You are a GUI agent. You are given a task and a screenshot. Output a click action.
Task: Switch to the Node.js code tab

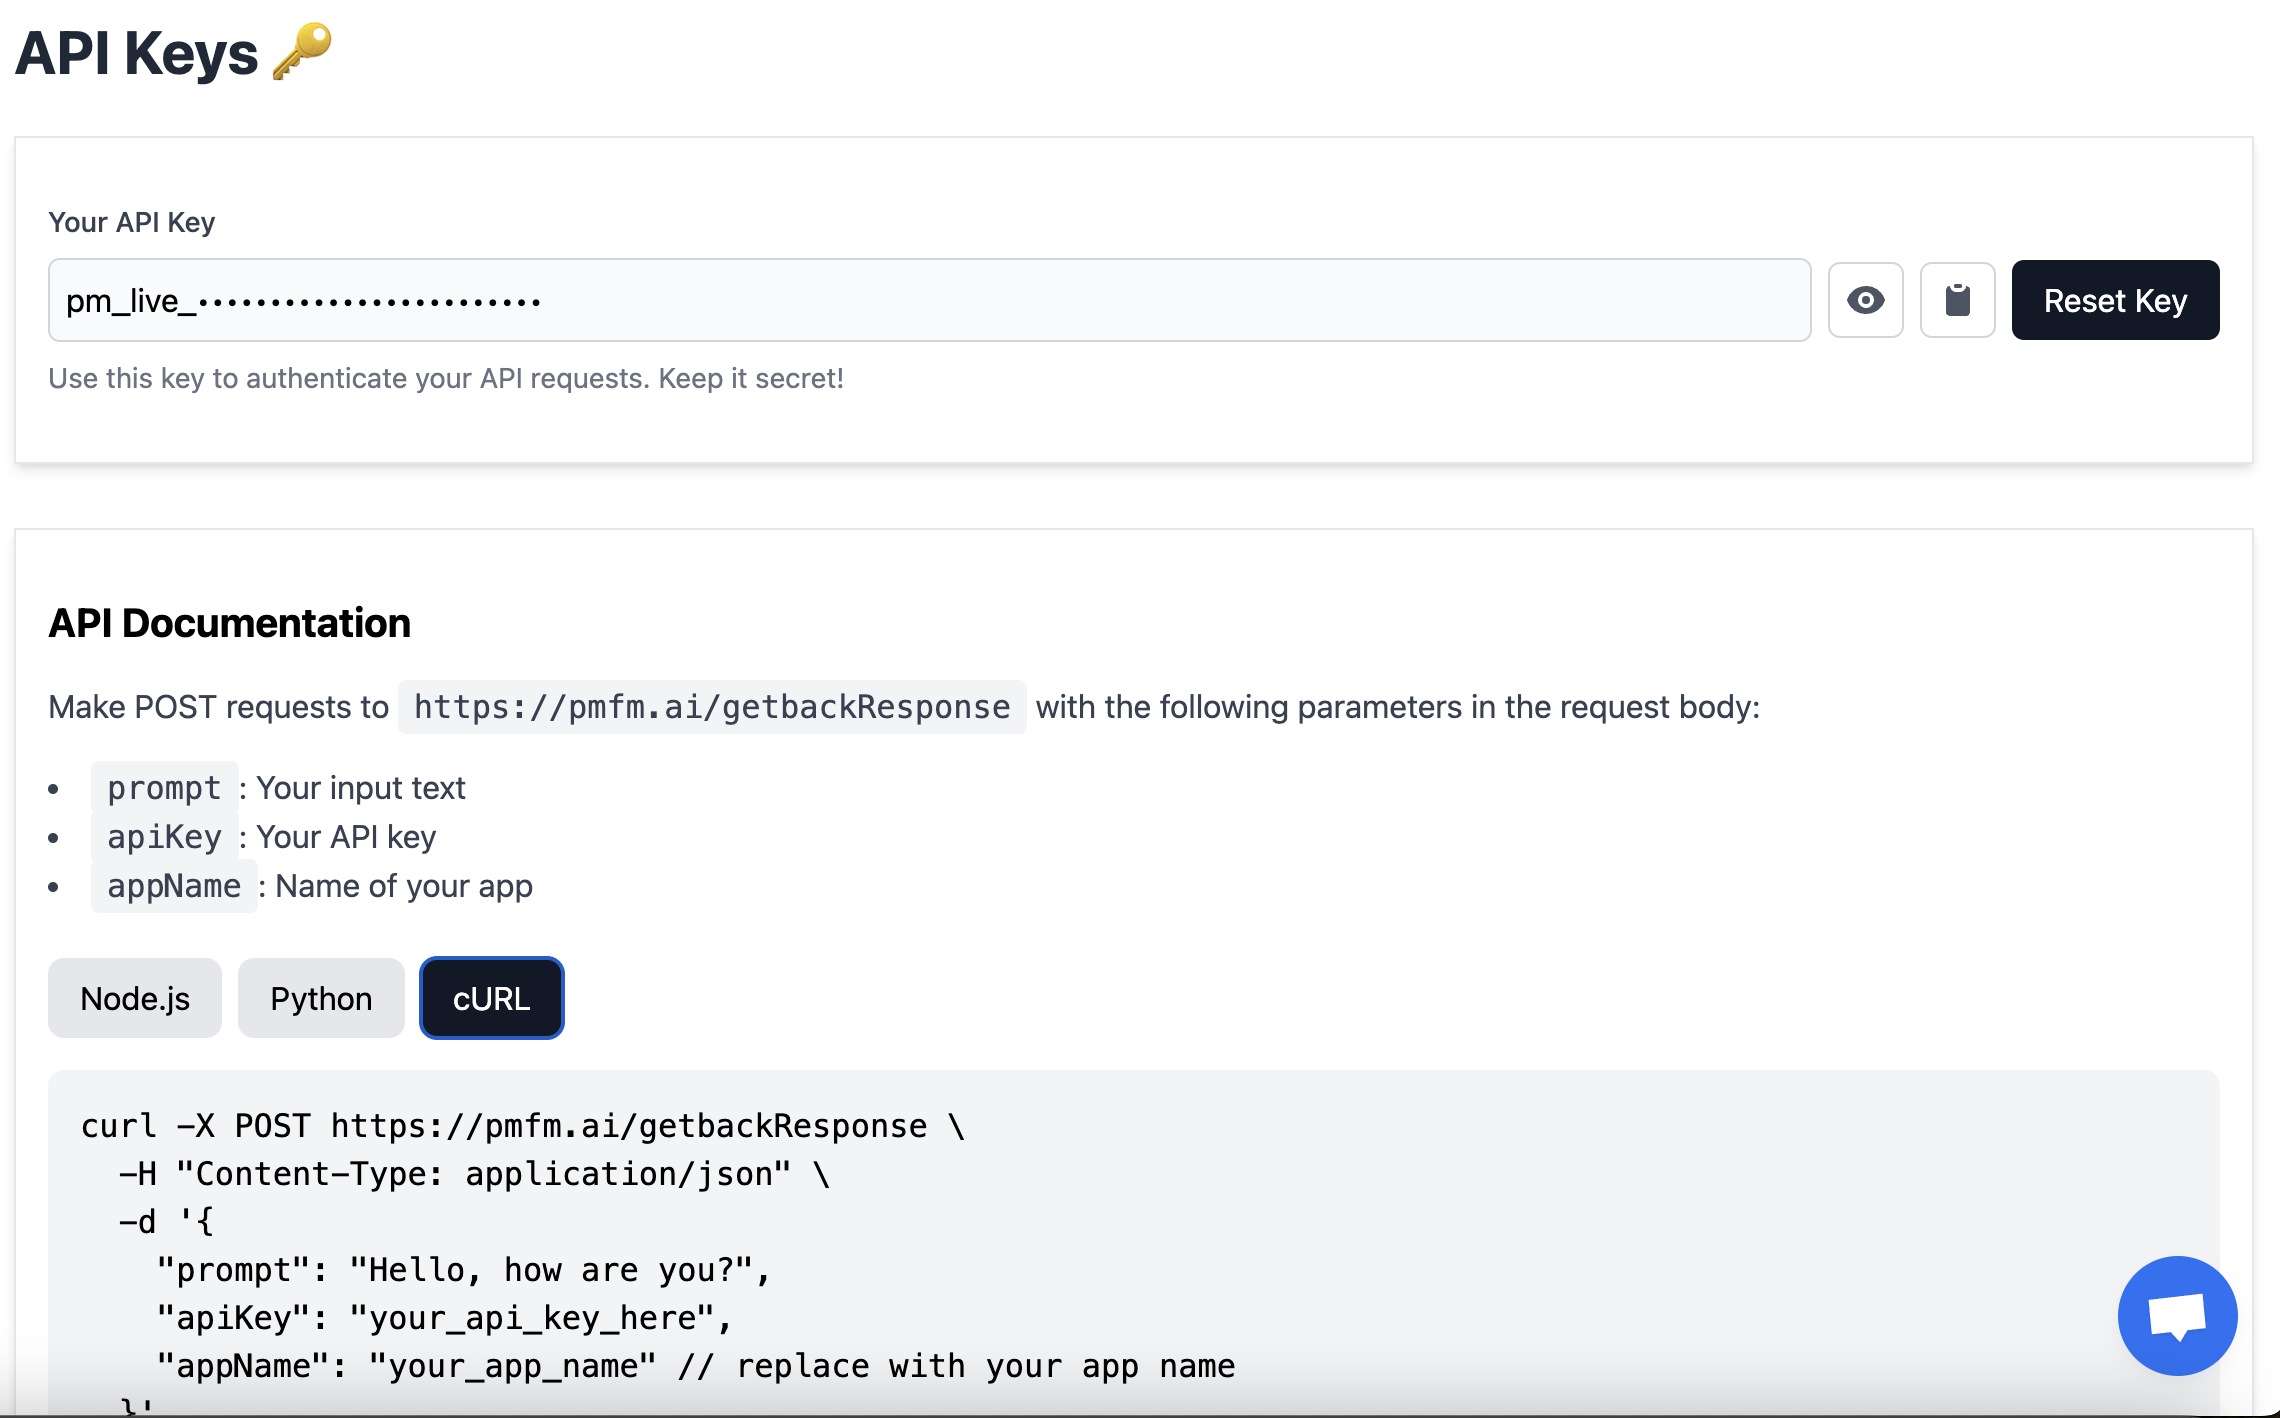pyautogui.click(x=135, y=998)
